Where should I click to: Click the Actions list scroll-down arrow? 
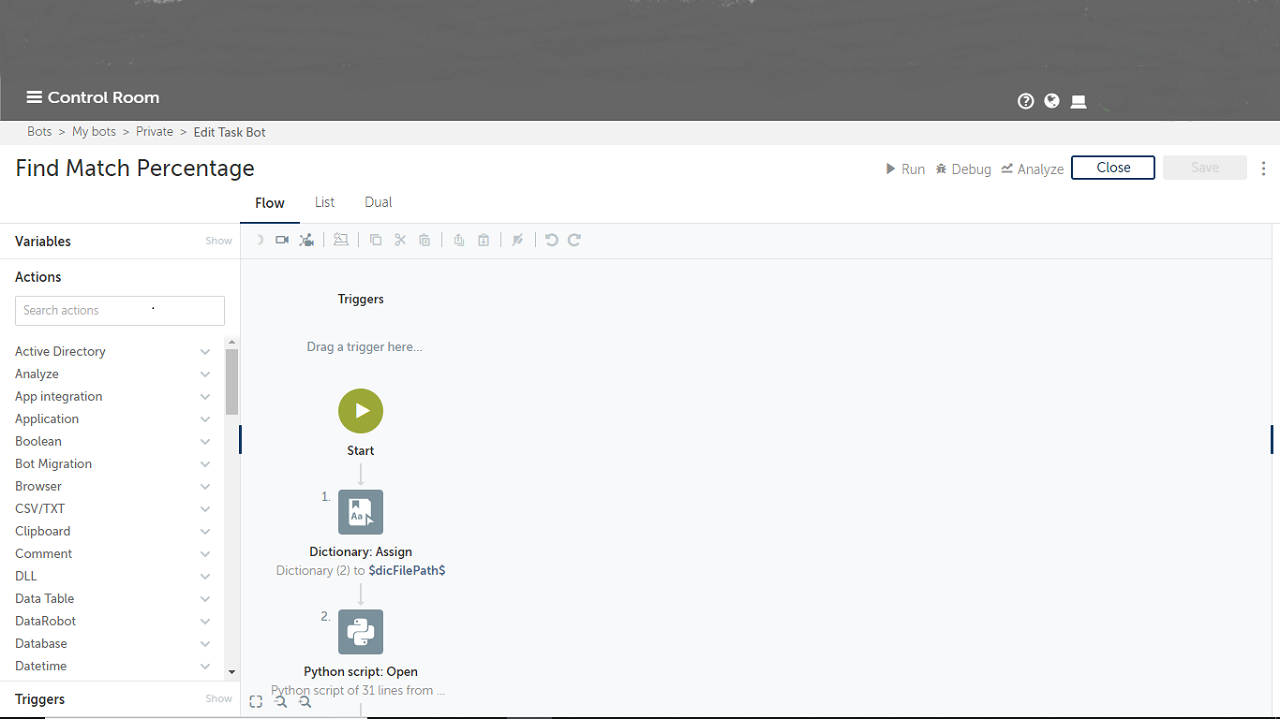[x=232, y=673]
